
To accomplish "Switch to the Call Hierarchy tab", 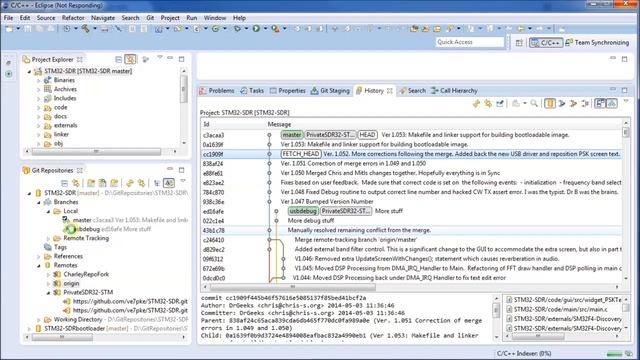I will (454, 91).
